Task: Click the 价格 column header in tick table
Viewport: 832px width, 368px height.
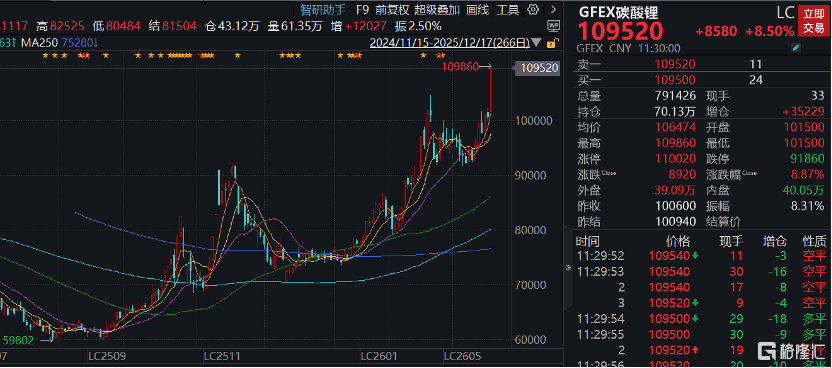Action: [x=679, y=242]
